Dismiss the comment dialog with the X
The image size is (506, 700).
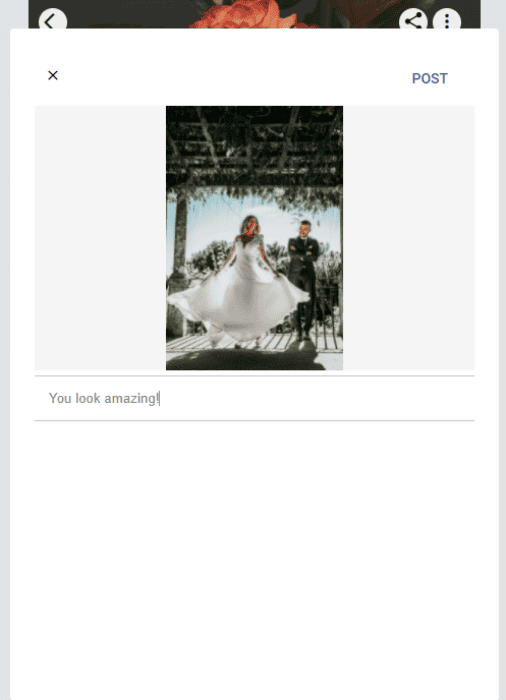point(53,75)
